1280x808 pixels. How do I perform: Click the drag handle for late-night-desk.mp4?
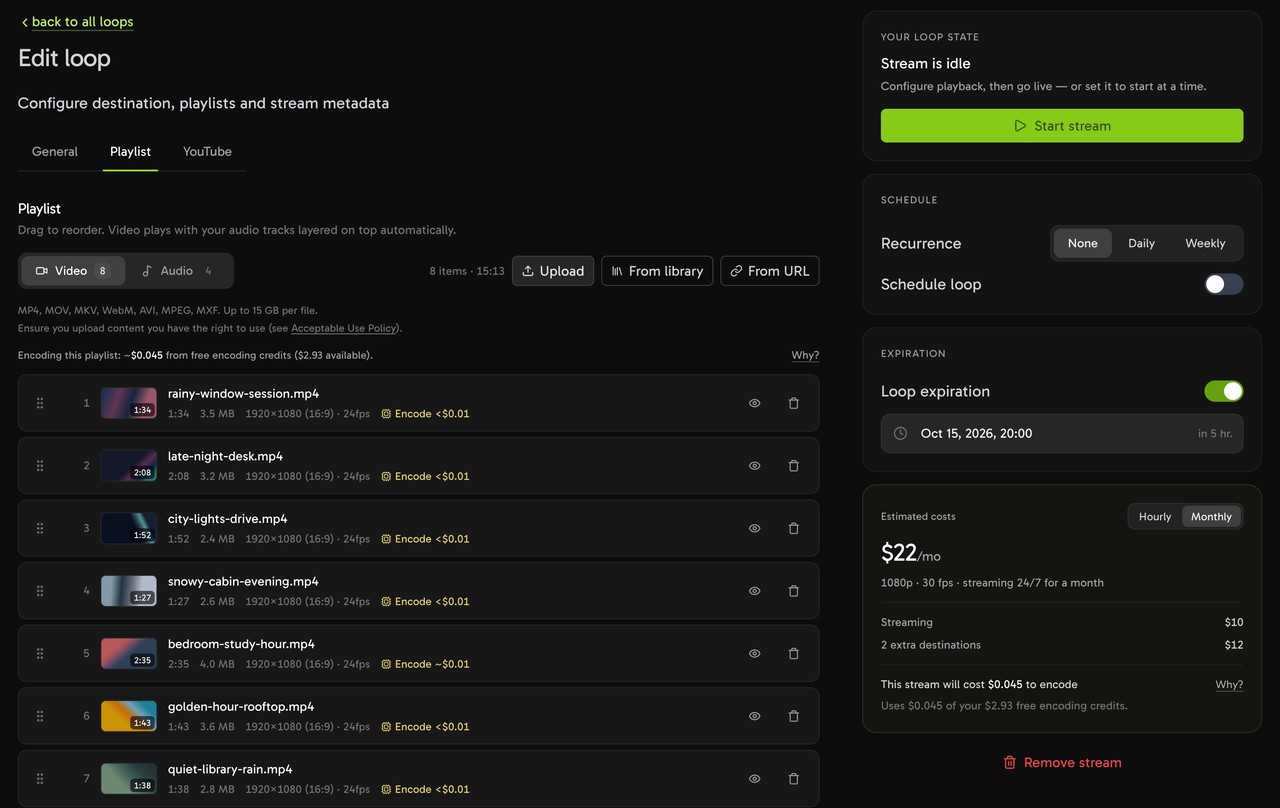click(40, 466)
